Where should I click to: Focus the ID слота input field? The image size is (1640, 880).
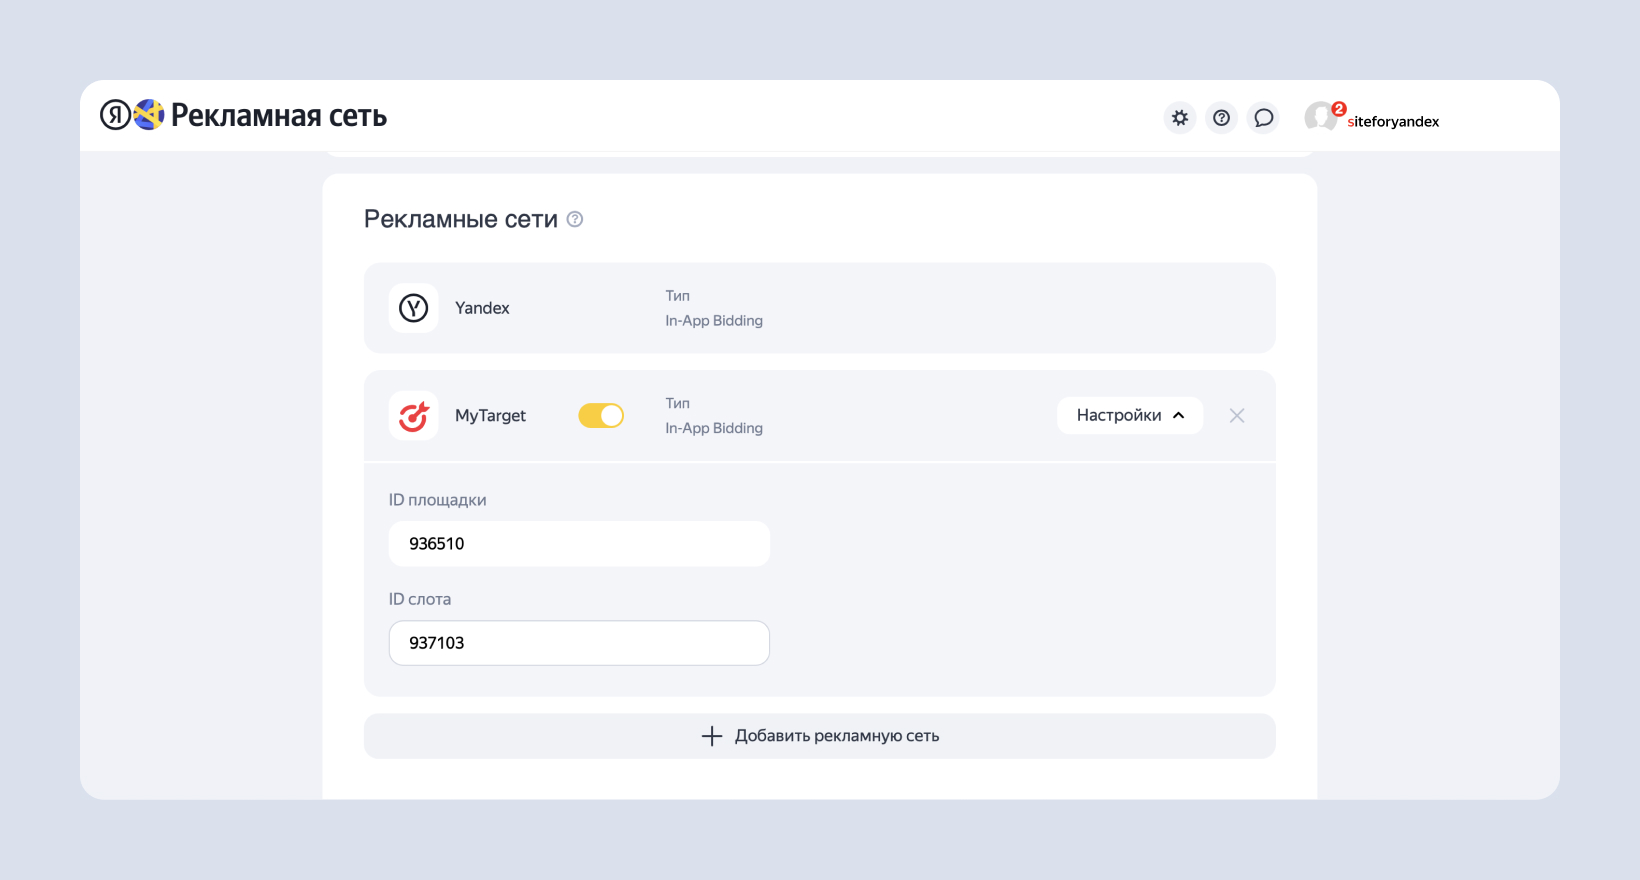pyautogui.click(x=579, y=643)
